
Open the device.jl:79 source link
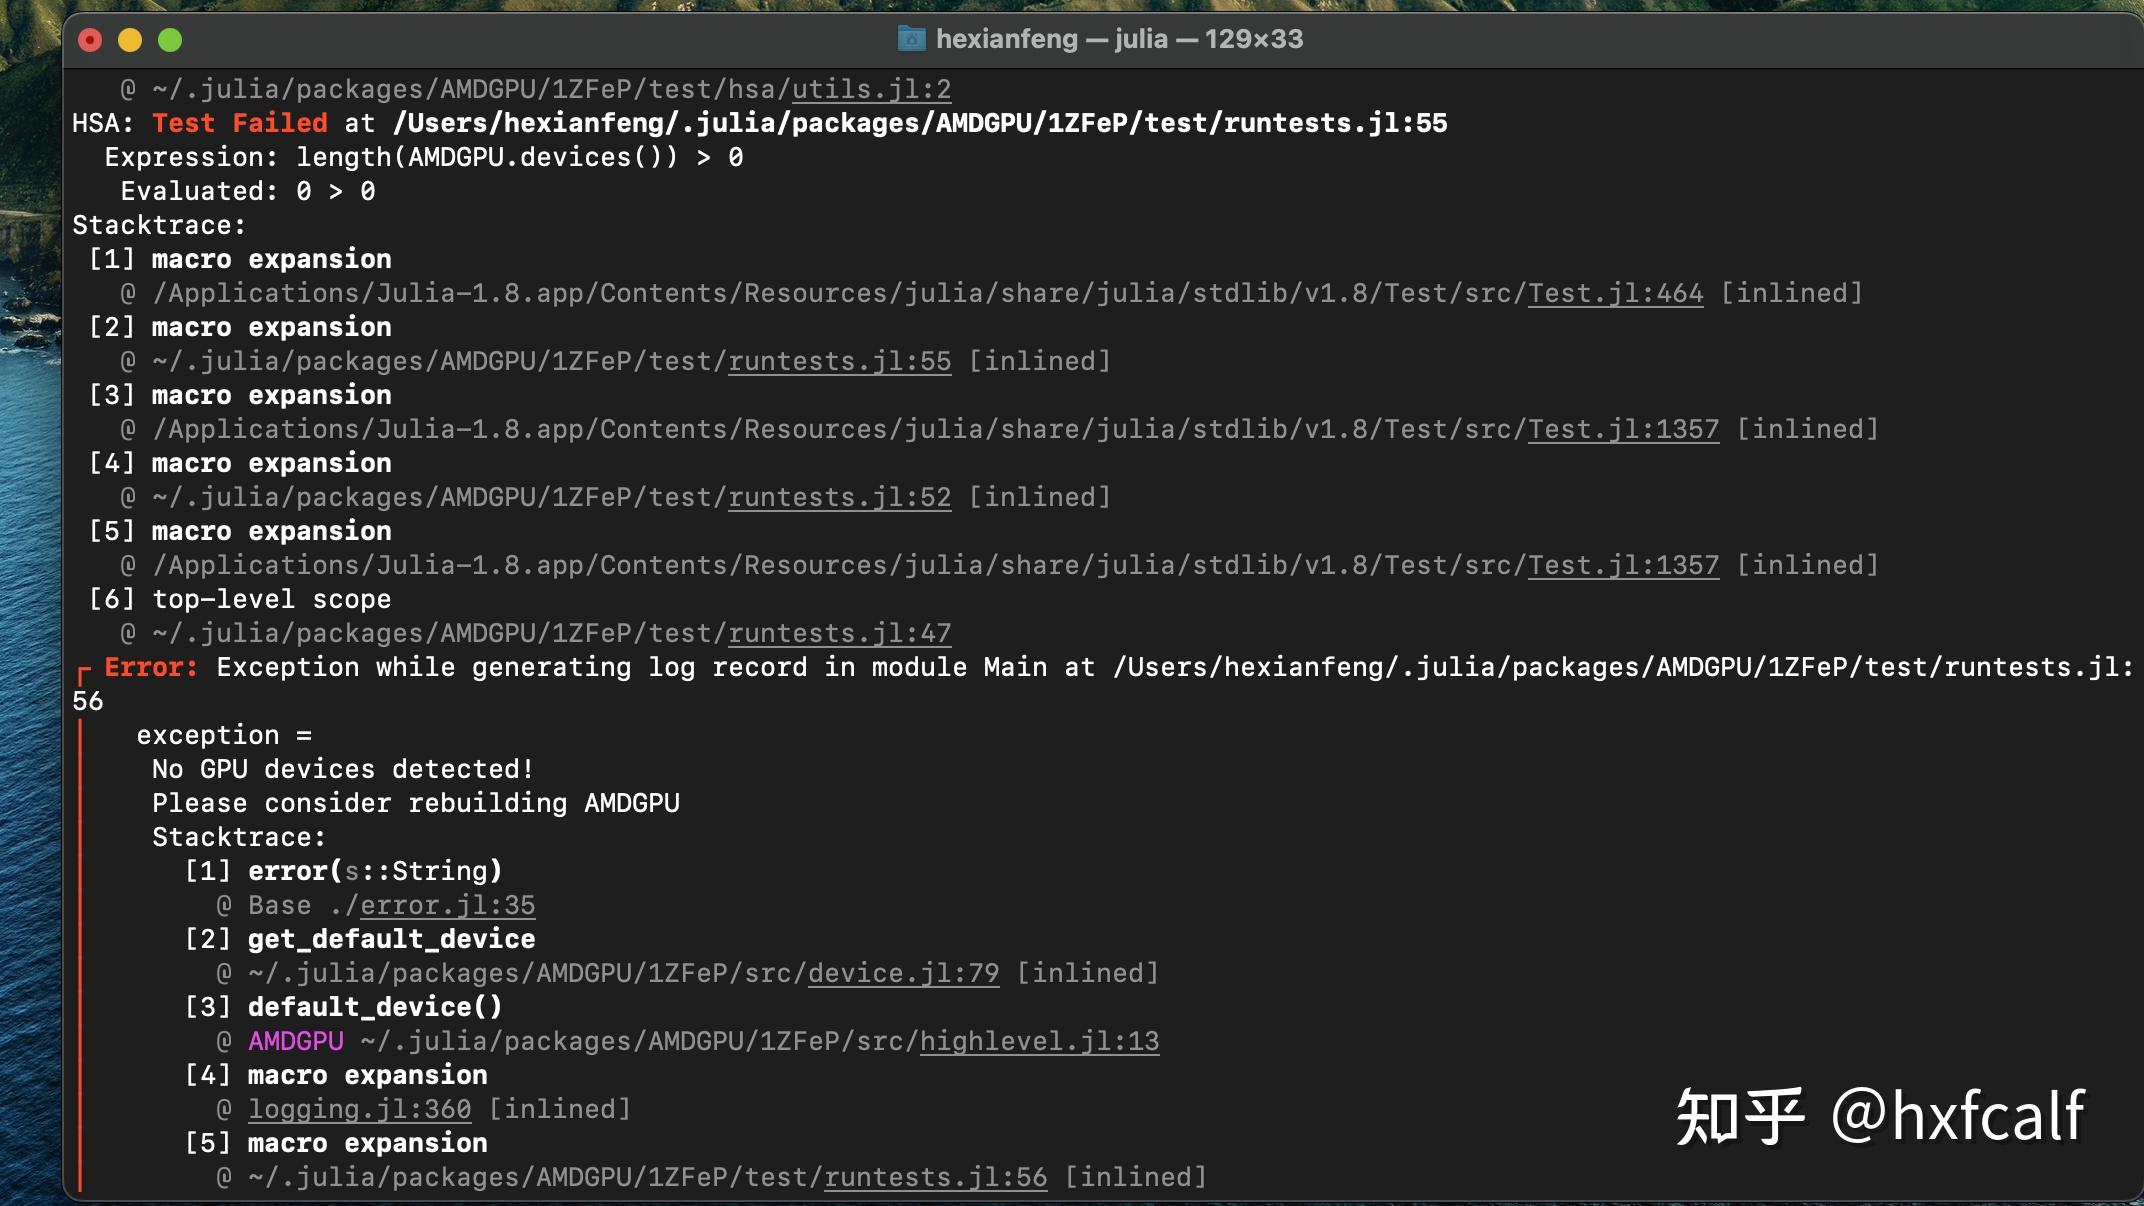pos(903,973)
